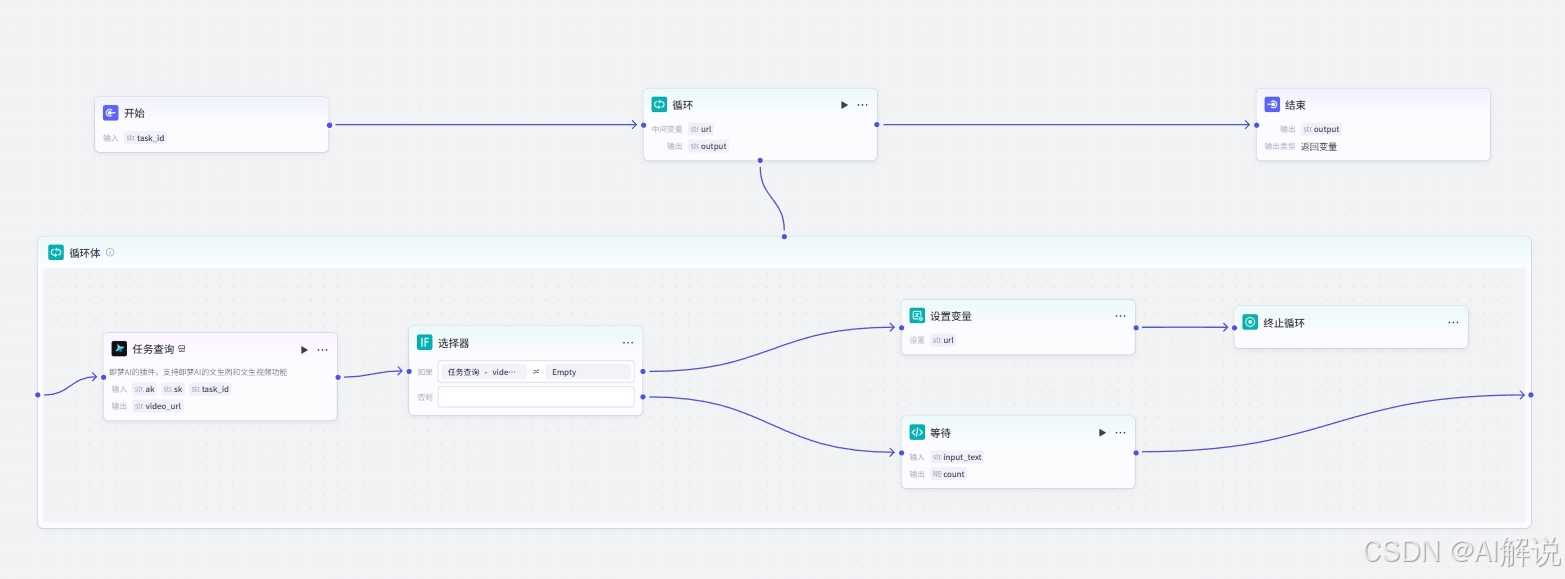Click the 结束 node title
1565x579 pixels.
pos(1295,104)
